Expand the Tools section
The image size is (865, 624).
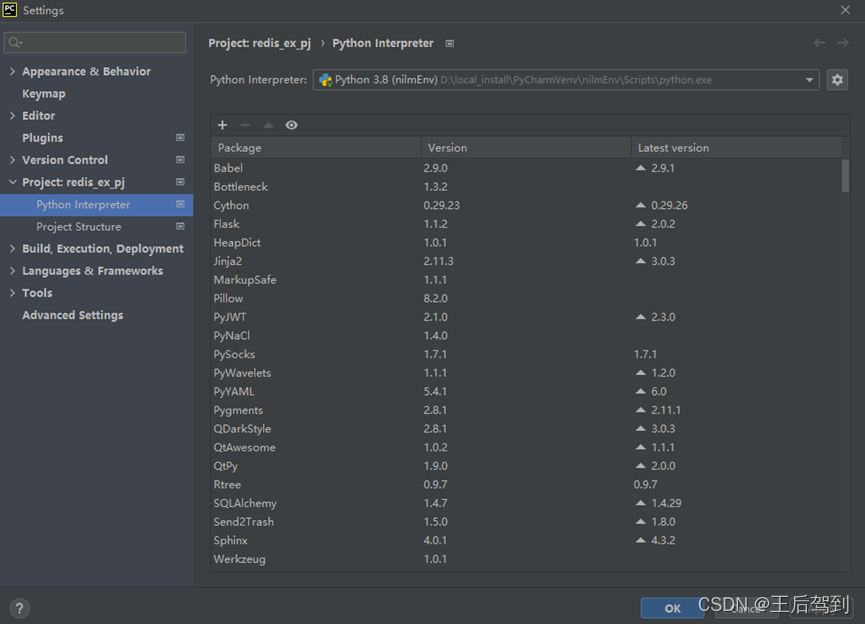pos(12,293)
